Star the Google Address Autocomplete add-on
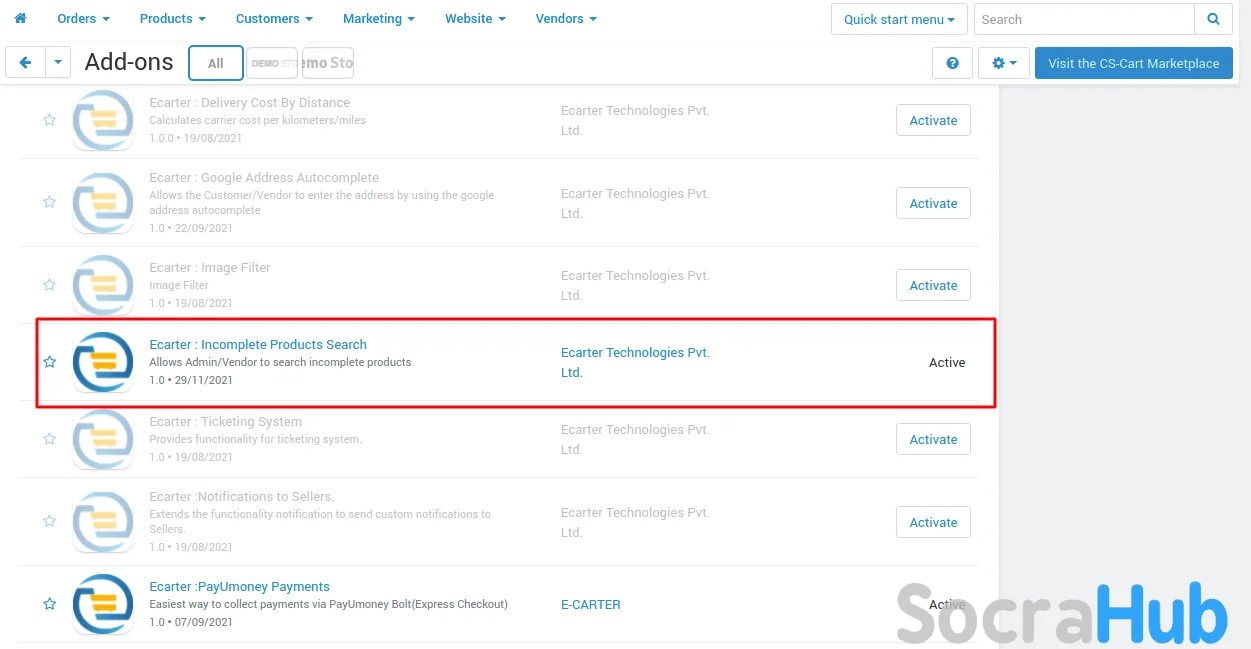 (49, 202)
